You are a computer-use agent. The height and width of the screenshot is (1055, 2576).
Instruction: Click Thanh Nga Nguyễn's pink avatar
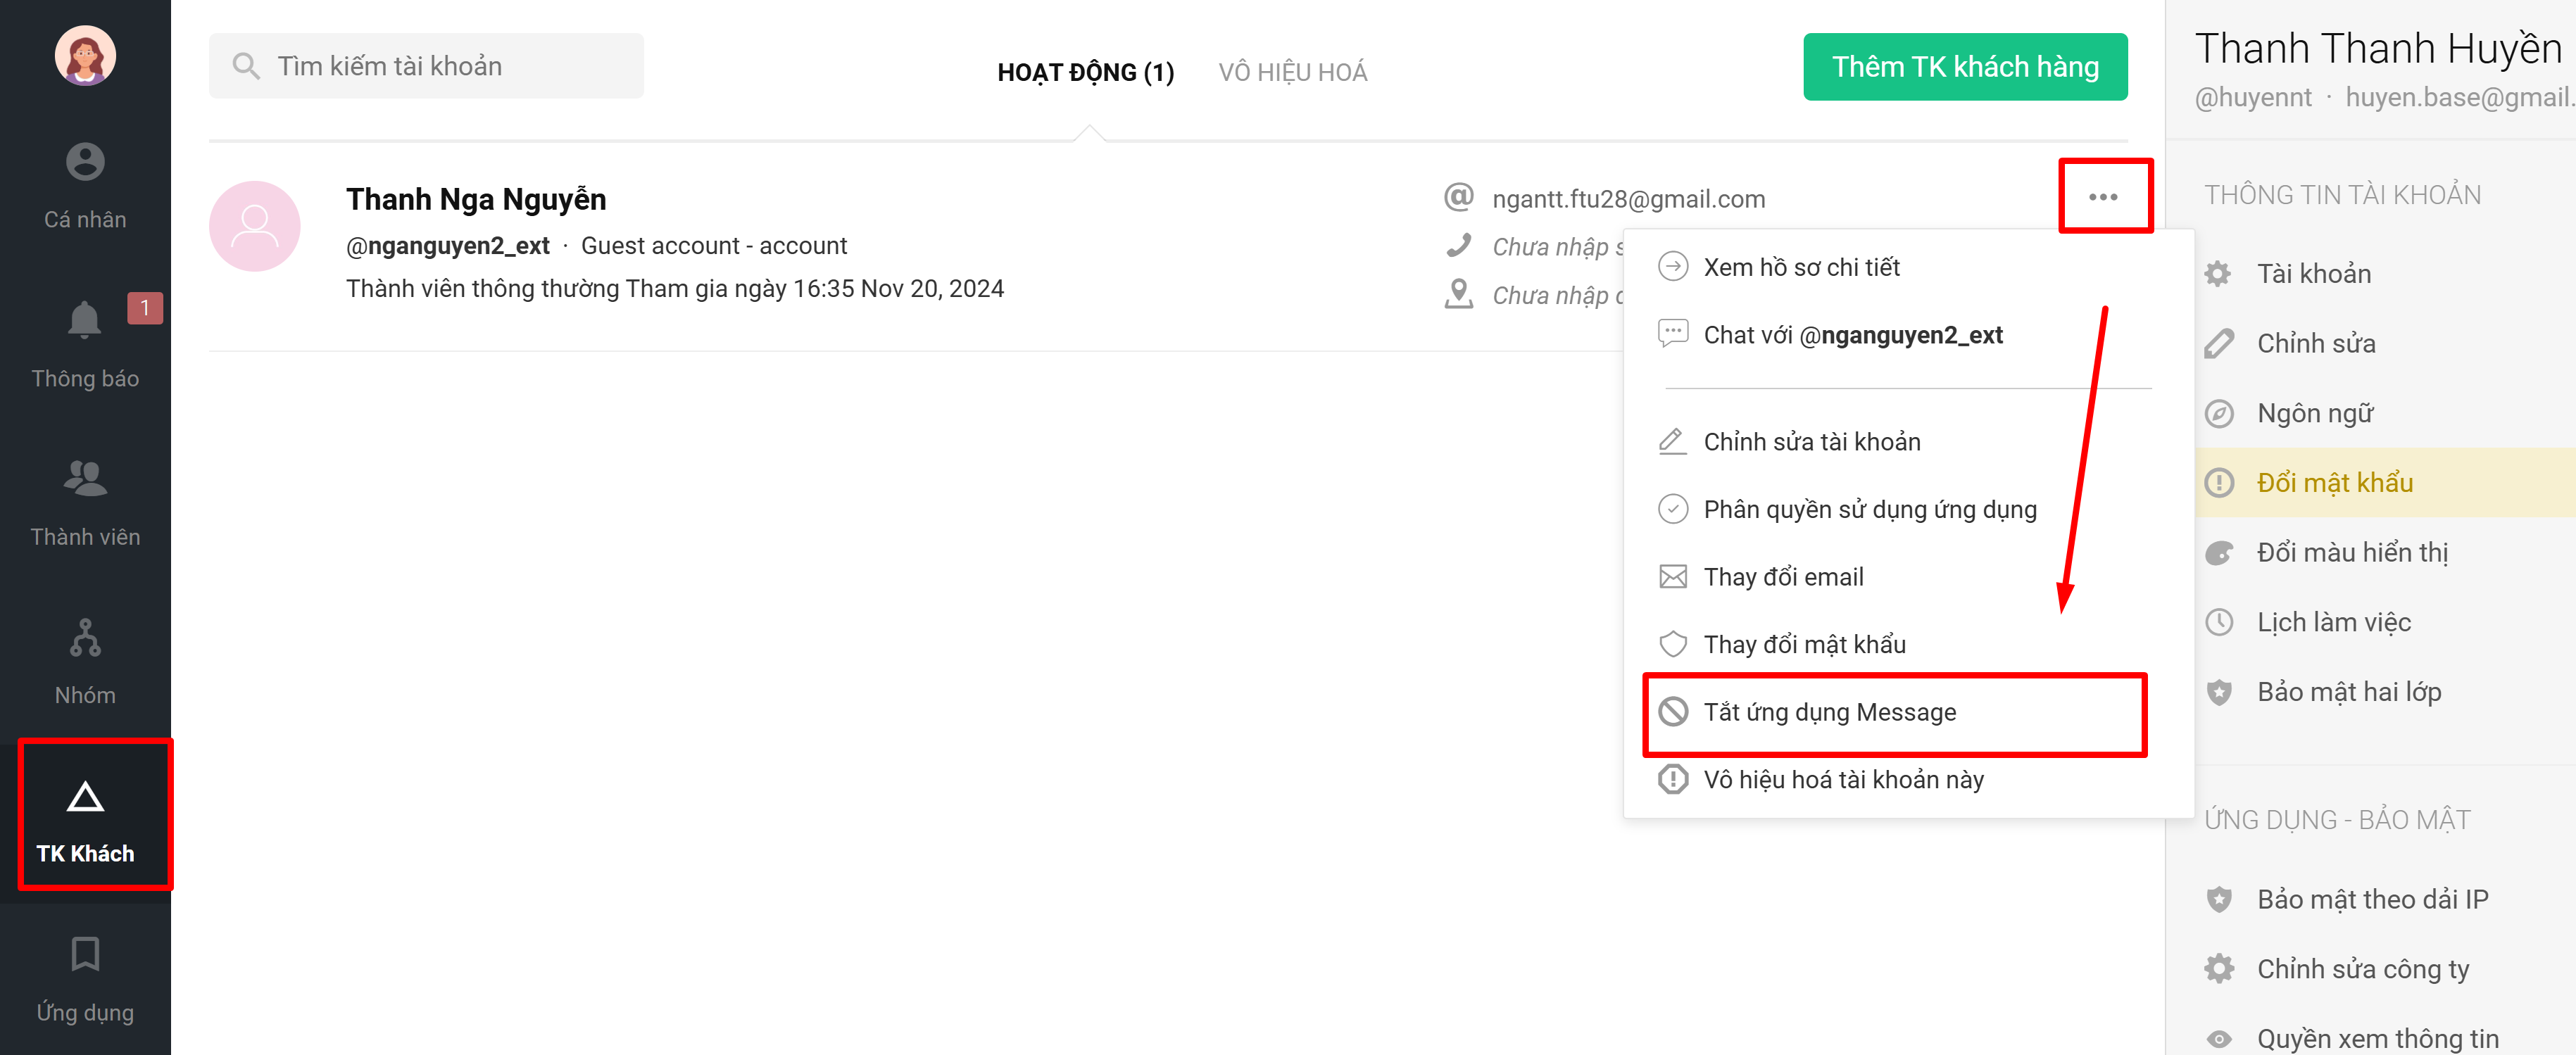point(254,226)
